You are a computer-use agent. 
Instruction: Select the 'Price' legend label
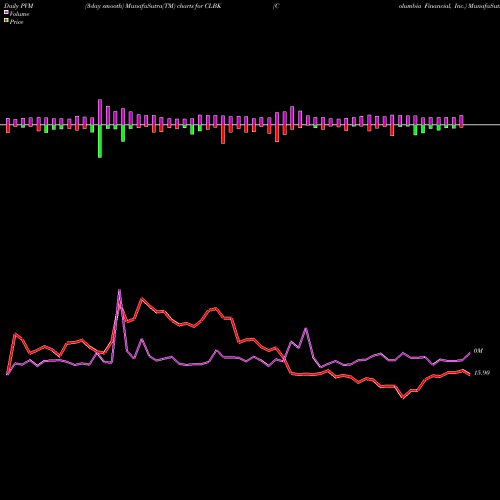[16, 22]
